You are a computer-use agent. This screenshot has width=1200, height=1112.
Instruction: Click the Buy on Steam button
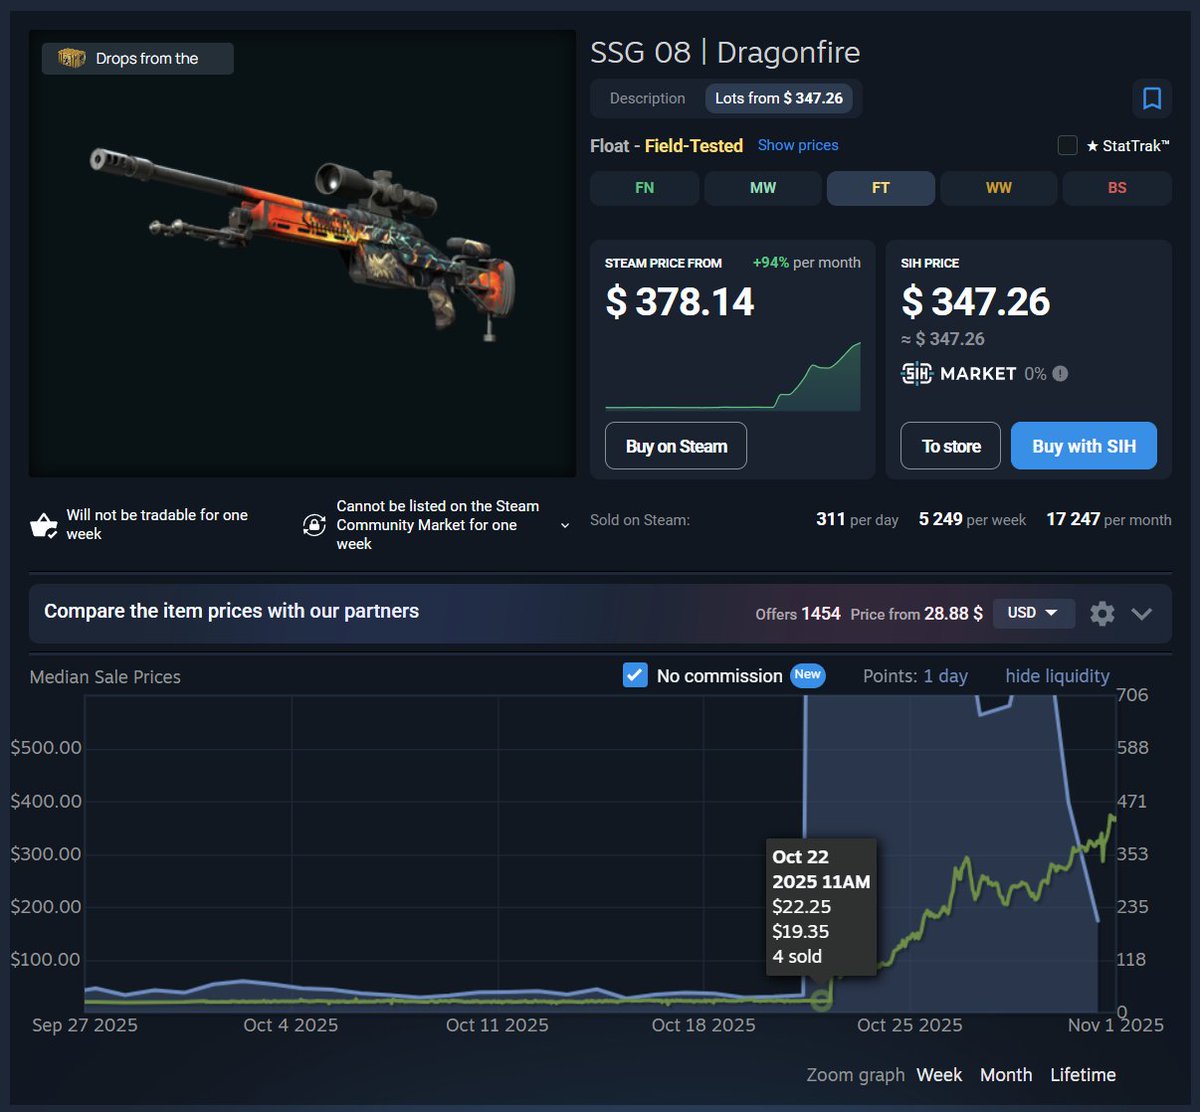676,446
